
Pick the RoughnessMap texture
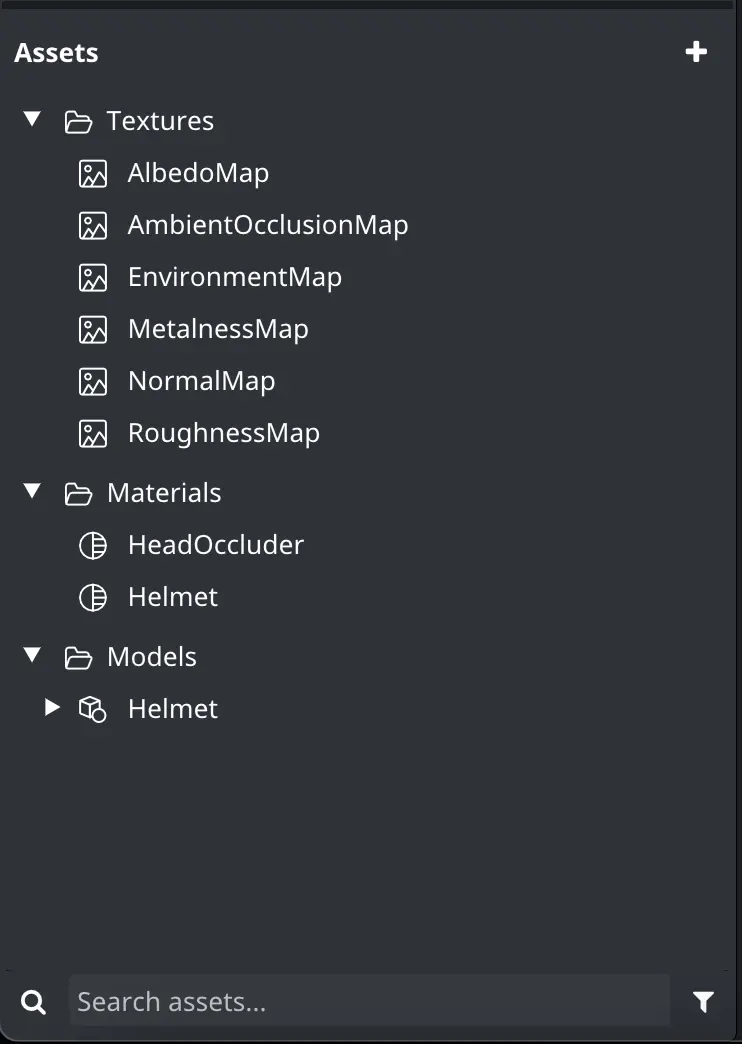tap(224, 433)
